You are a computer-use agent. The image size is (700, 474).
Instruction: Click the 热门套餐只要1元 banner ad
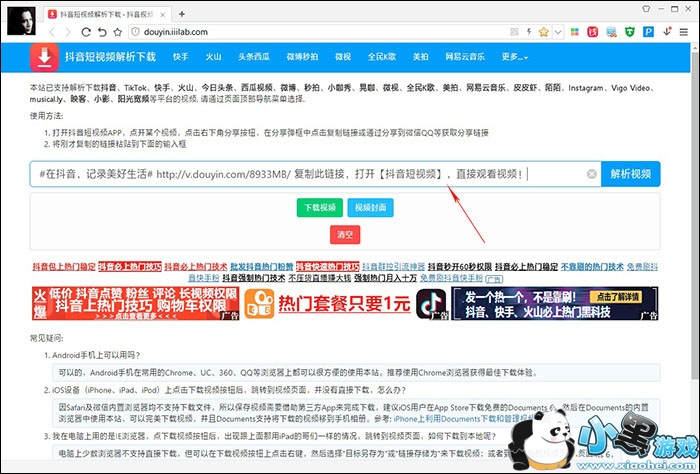click(344, 304)
